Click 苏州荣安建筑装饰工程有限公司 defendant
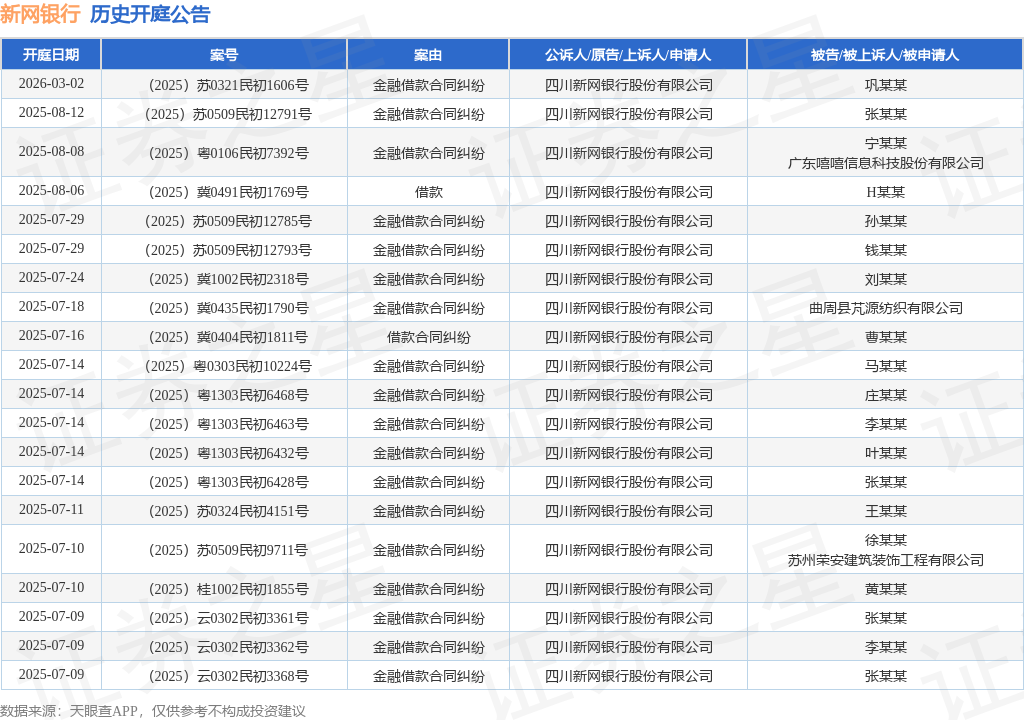Screen dimensions: 1024x720 (x=886, y=560)
